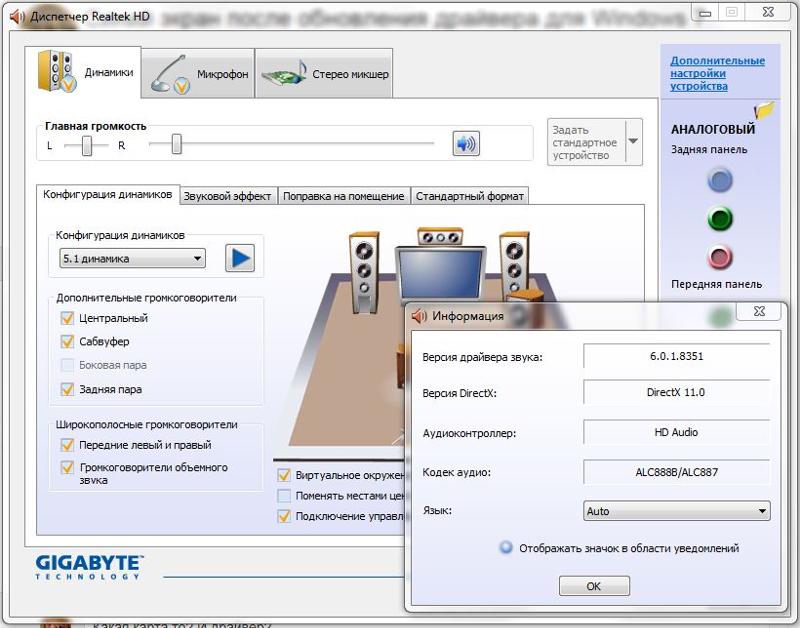The image size is (800, 628).
Task: Toggle Громкоговорители объемного звука checkbox
Action: [x=67, y=467]
